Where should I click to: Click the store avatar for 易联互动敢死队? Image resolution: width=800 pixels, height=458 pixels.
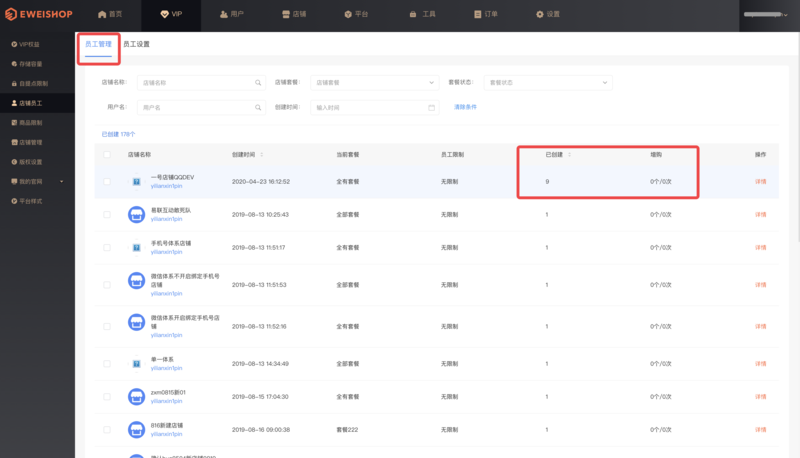(137, 213)
